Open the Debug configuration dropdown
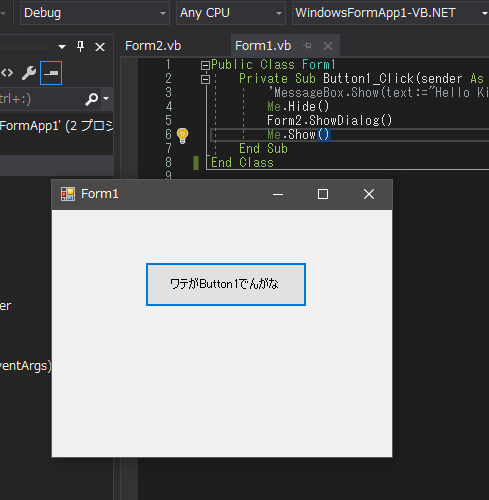 click(x=95, y=13)
